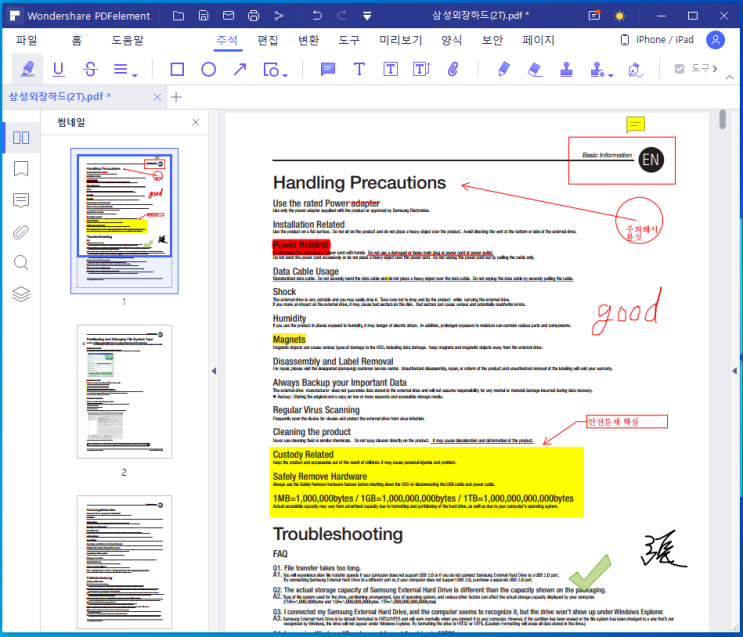The image size is (743, 637).
Task: Select the Pencil drawing tool
Action: (x=504, y=69)
